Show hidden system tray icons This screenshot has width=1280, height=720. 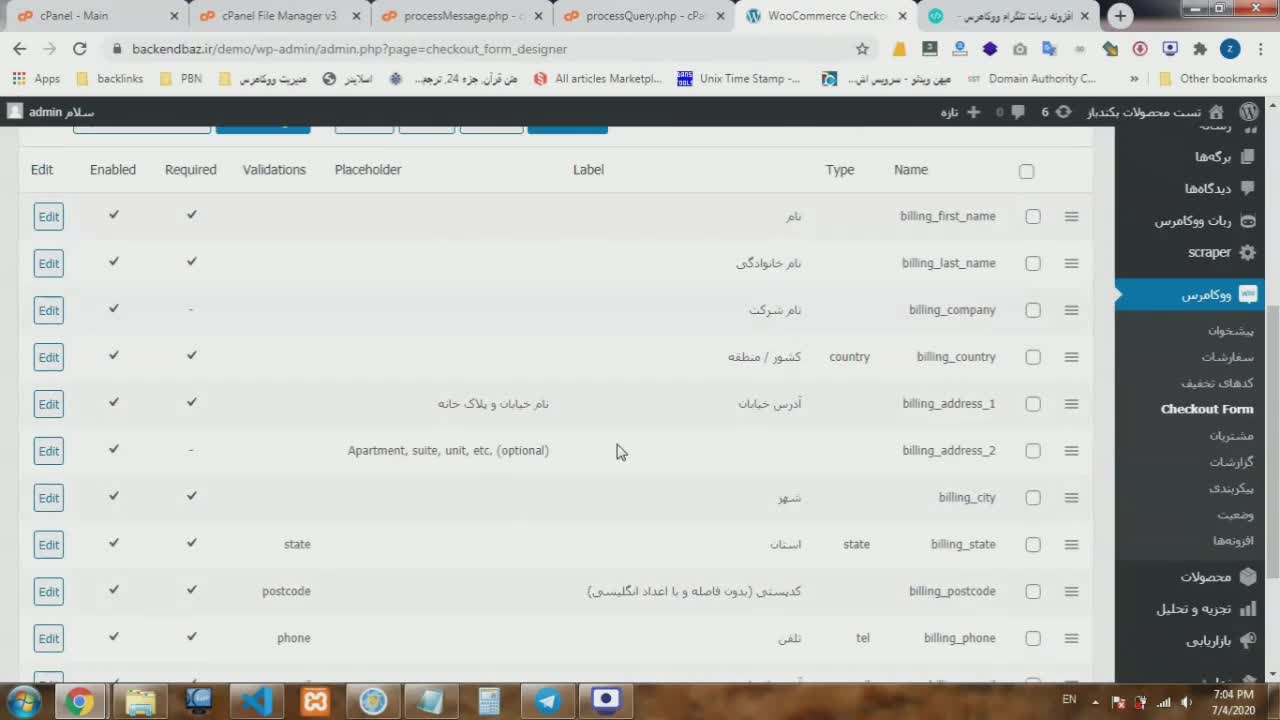coord(1095,701)
